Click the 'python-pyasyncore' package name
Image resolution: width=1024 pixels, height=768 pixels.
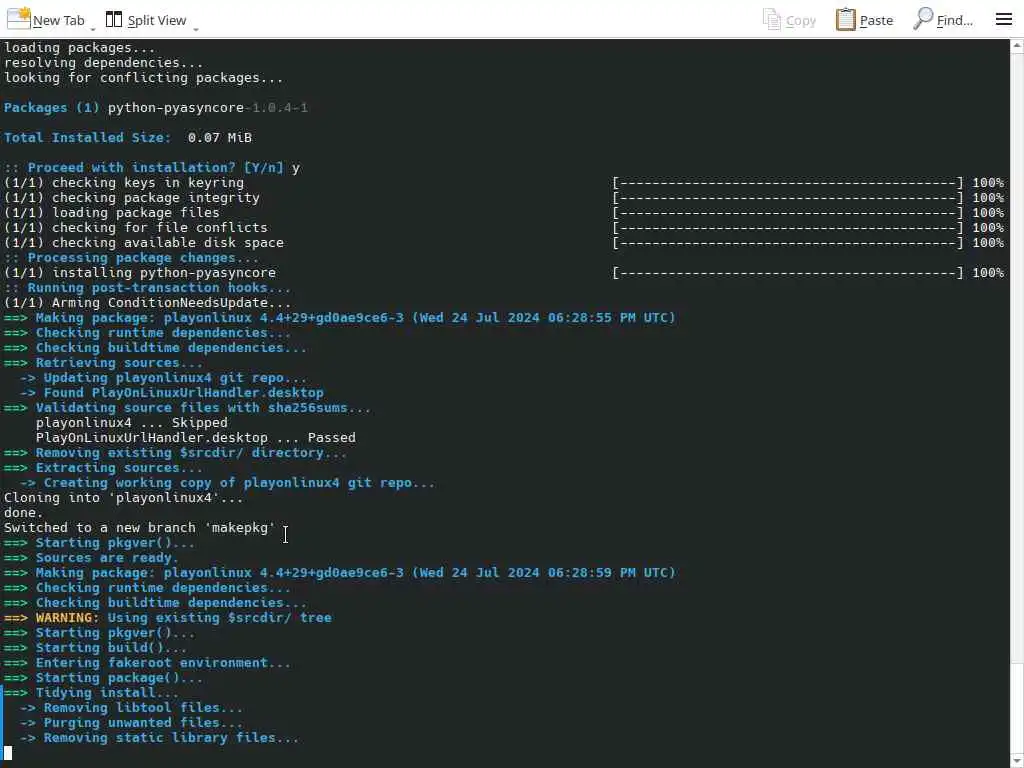pyautogui.click(x=176, y=108)
